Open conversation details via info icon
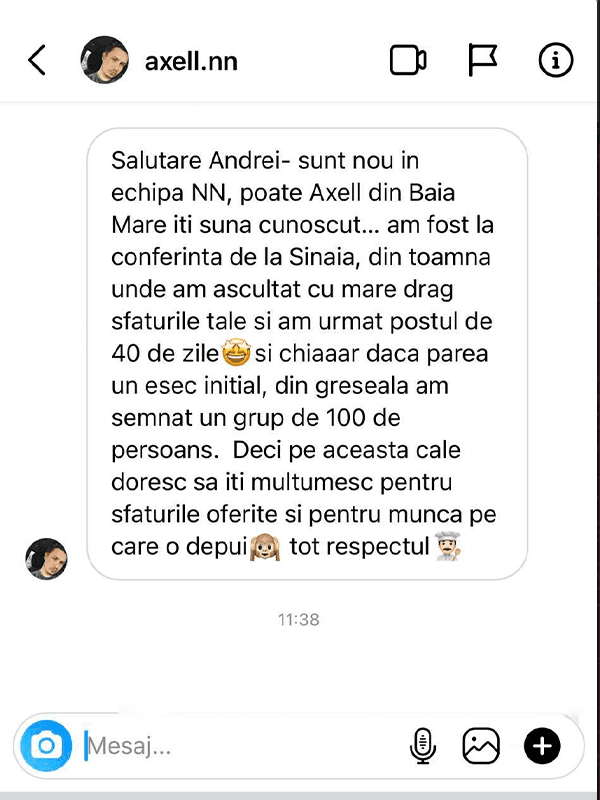 pos(556,60)
